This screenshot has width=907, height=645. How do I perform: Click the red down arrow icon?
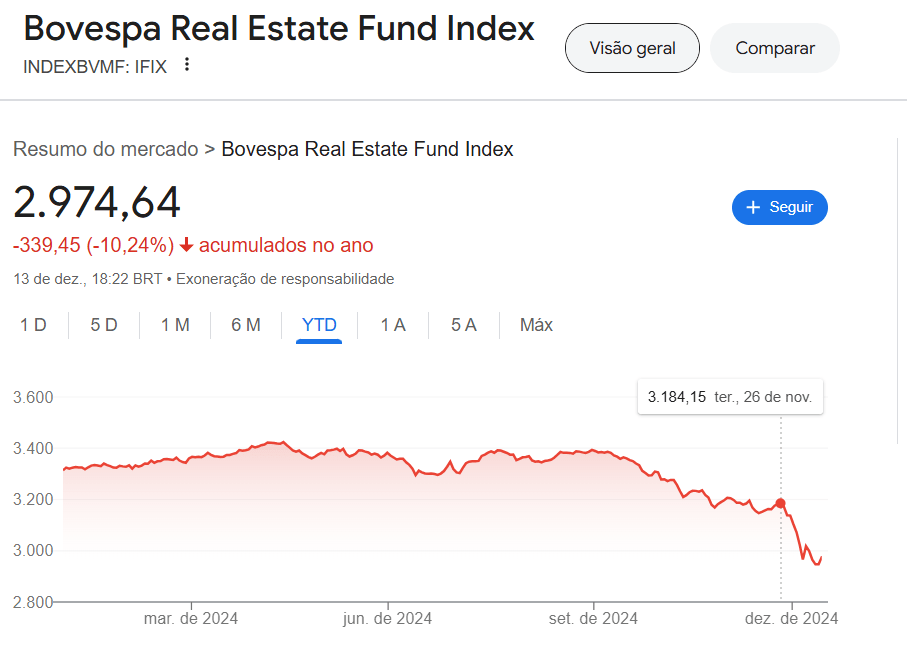tap(186, 246)
